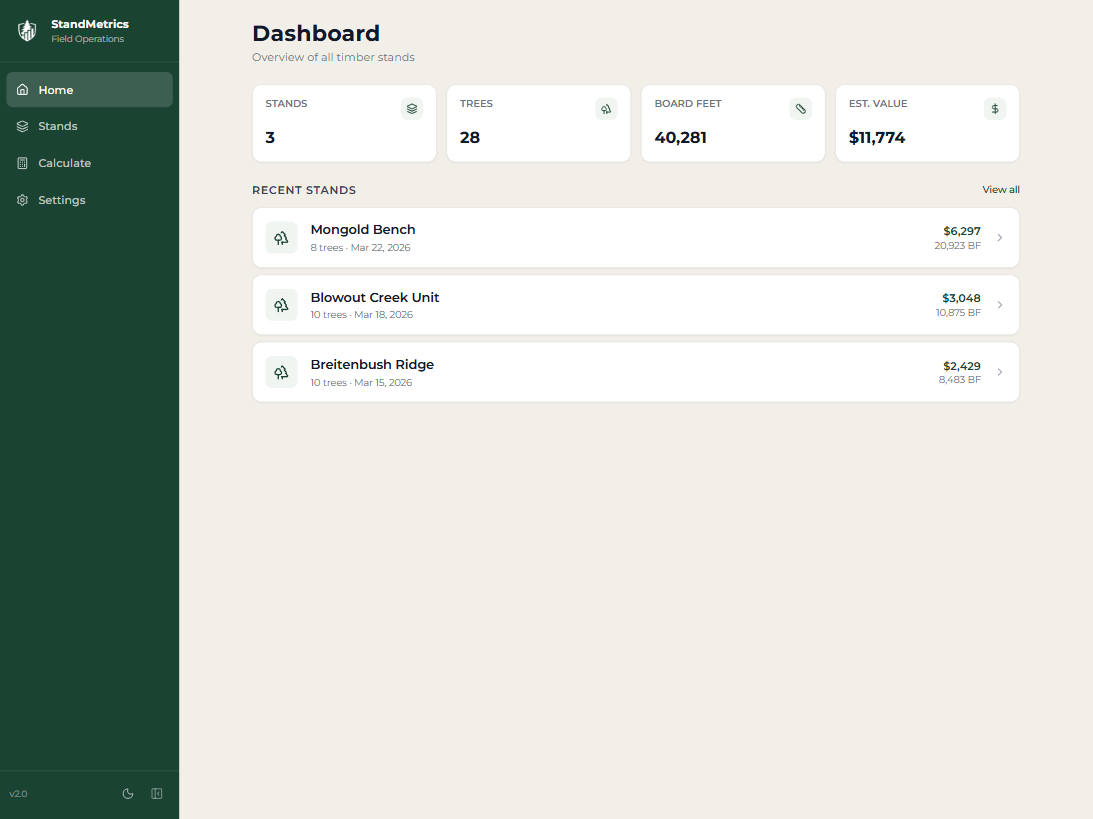Click Mongold Bench tree icon
1093x819 pixels.
click(281, 238)
